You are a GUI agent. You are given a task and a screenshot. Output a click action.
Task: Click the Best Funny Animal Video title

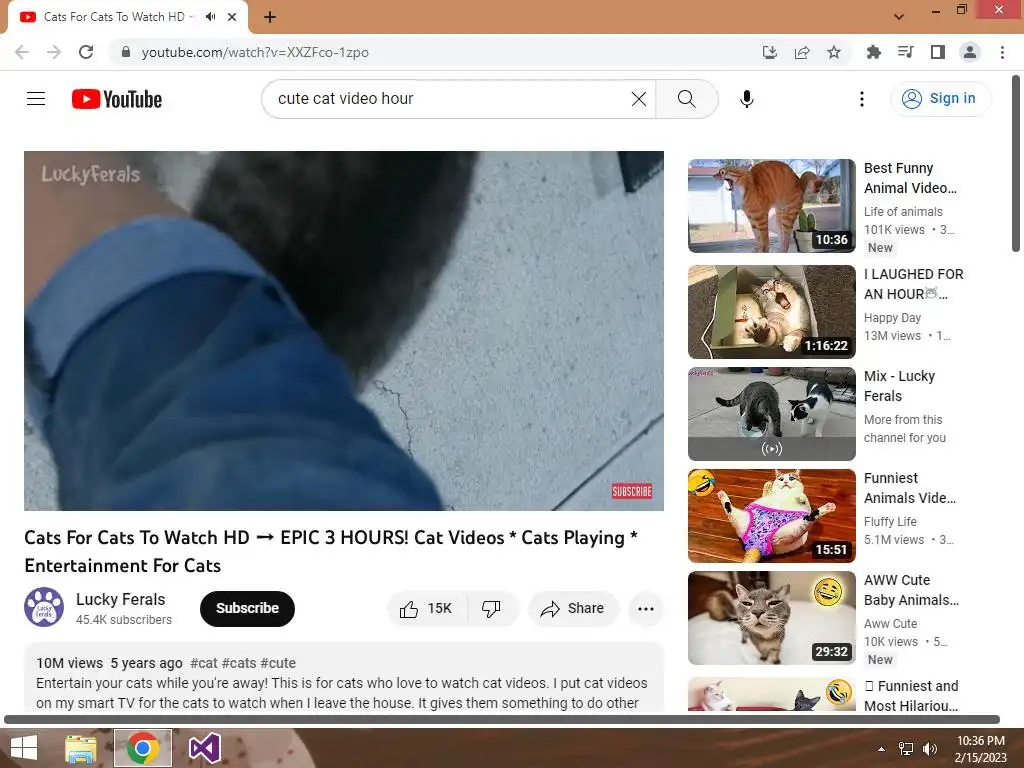coord(910,178)
